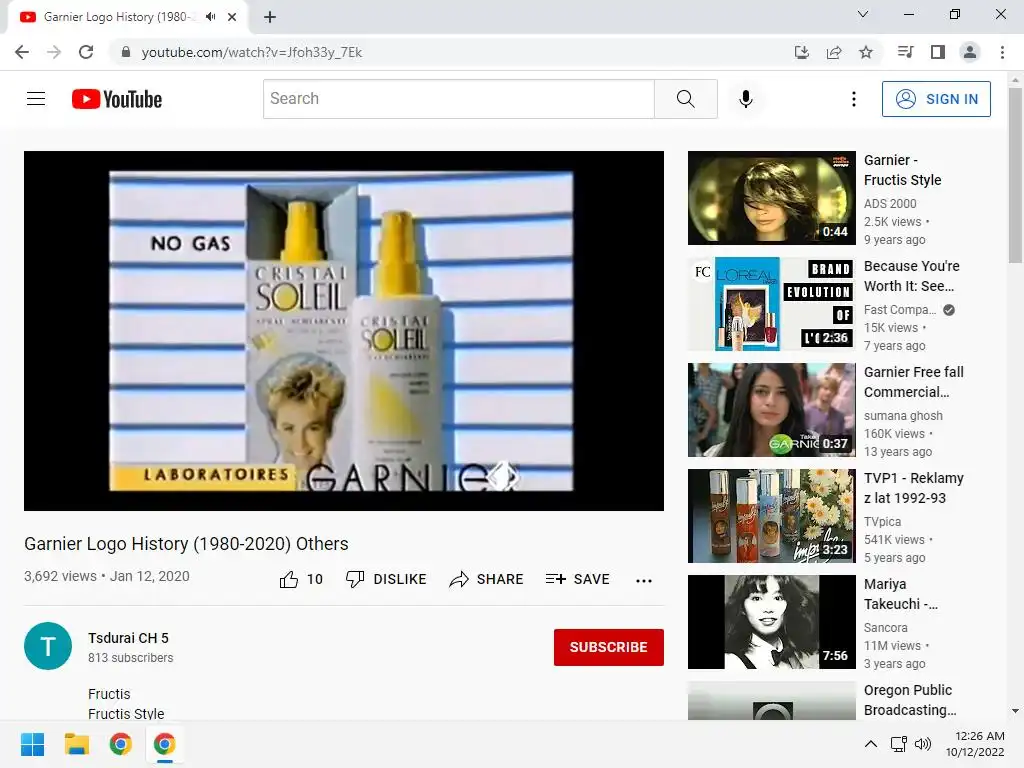Share the video with SHARE button
Image resolution: width=1024 pixels, height=768 pixels.
[x=487, y=579]
